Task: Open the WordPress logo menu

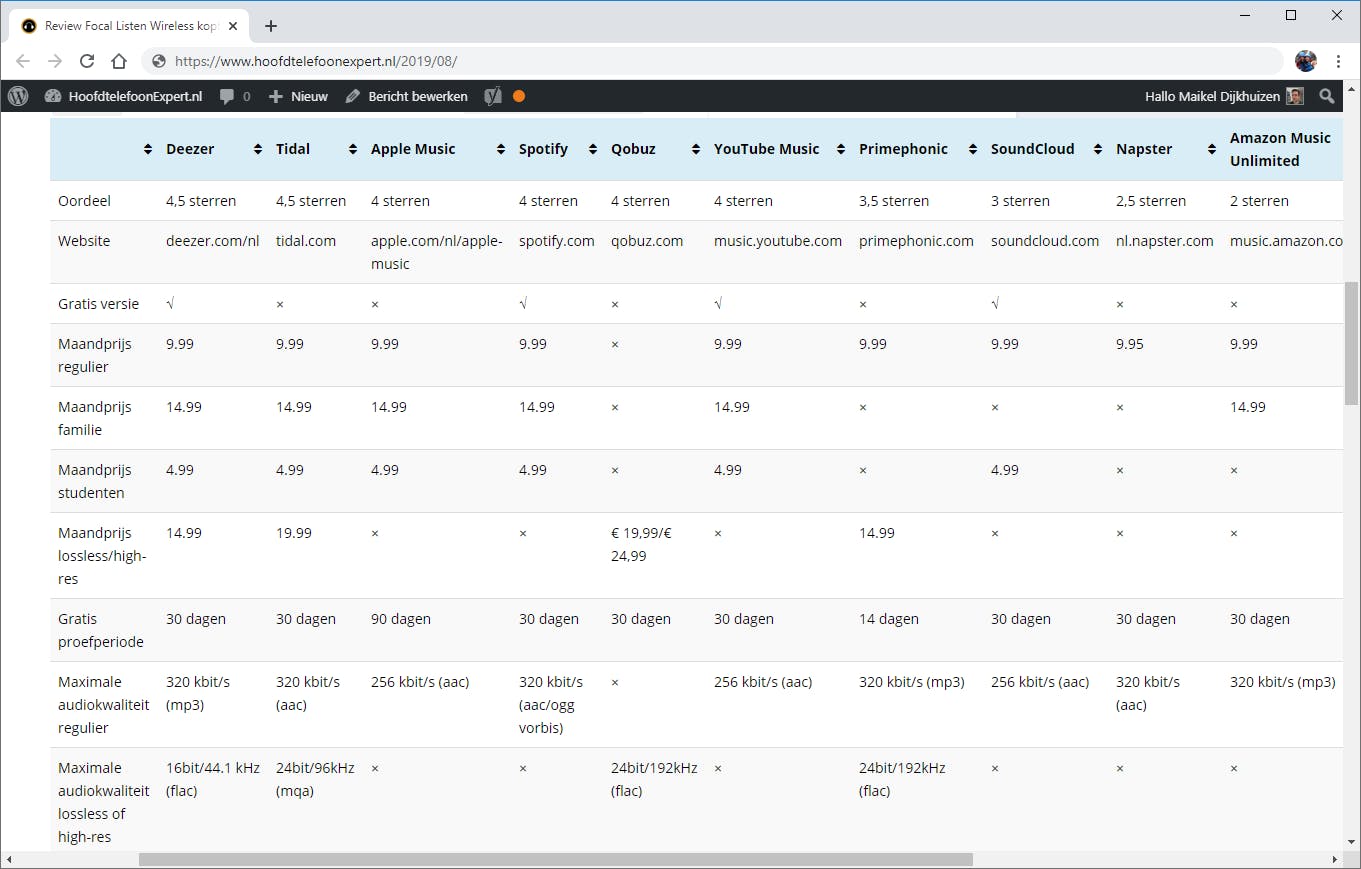Action: tap(18, 96)
